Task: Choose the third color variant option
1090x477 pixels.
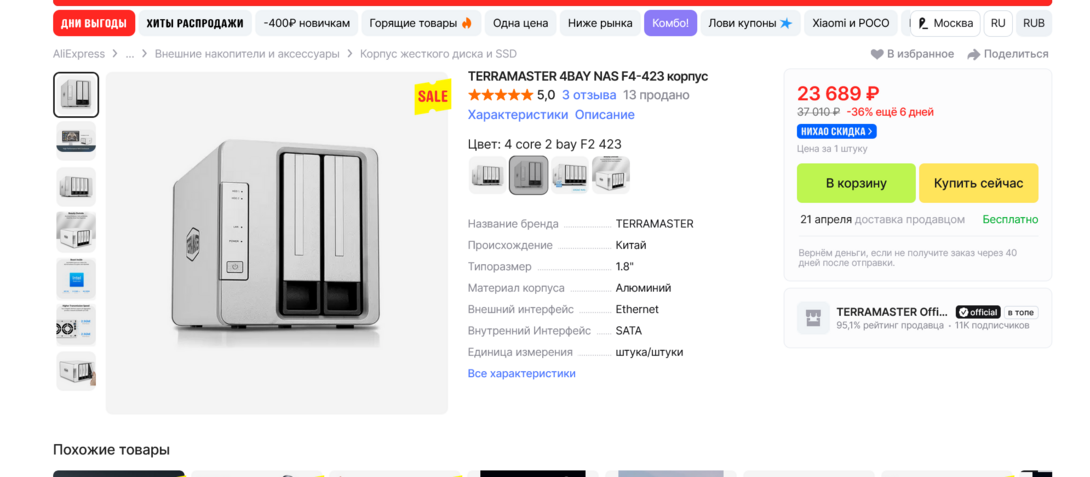Action: (570, 175)
